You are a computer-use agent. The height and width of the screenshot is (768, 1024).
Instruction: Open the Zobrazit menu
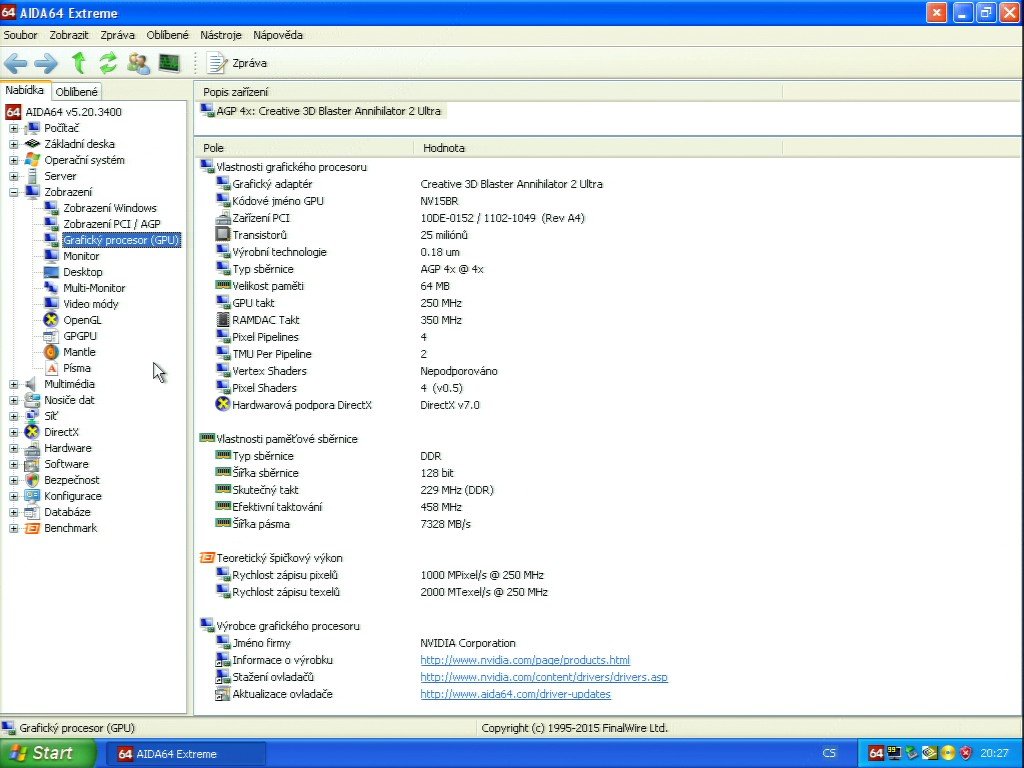click(69, 35)
